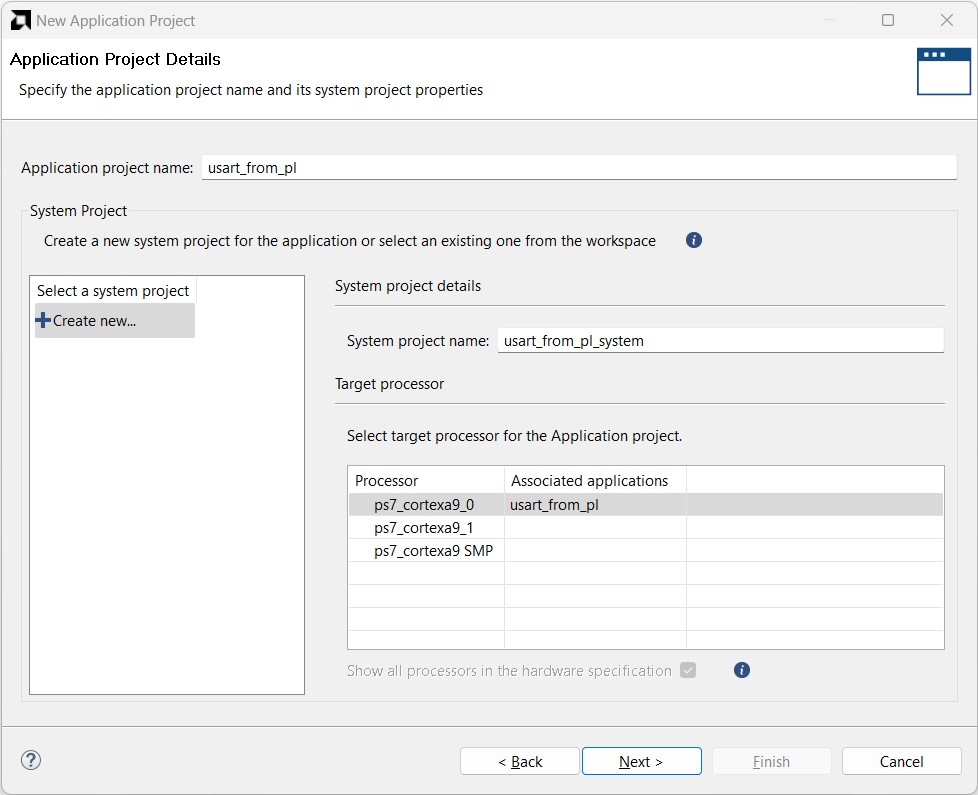Select processor ps7_cortexa9 SMP row
Image resolution: width=978 pixels, height=795 pixels.
(x=646, y=551)
